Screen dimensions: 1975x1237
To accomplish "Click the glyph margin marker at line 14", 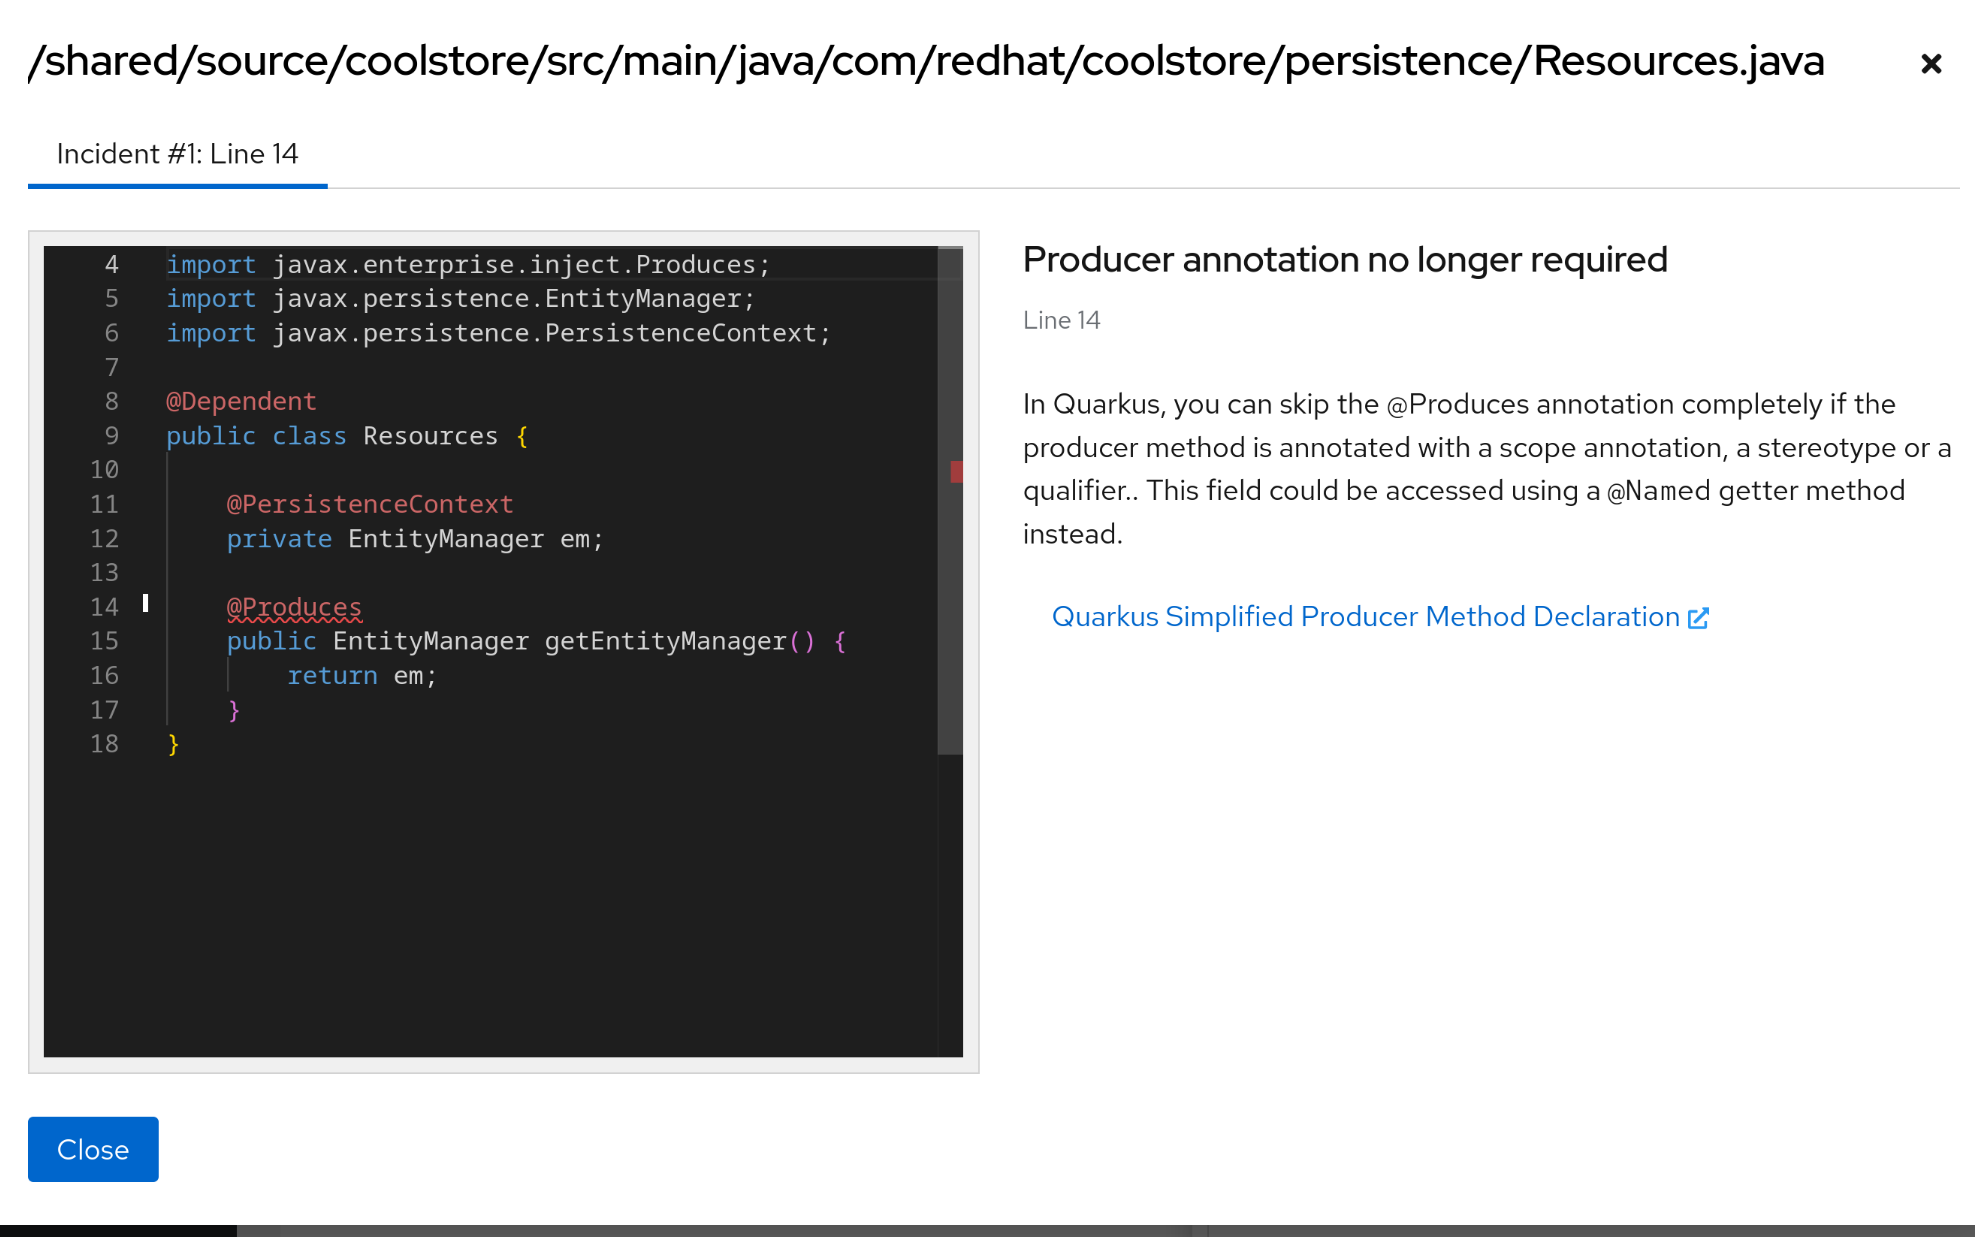I will click(146, 603).
